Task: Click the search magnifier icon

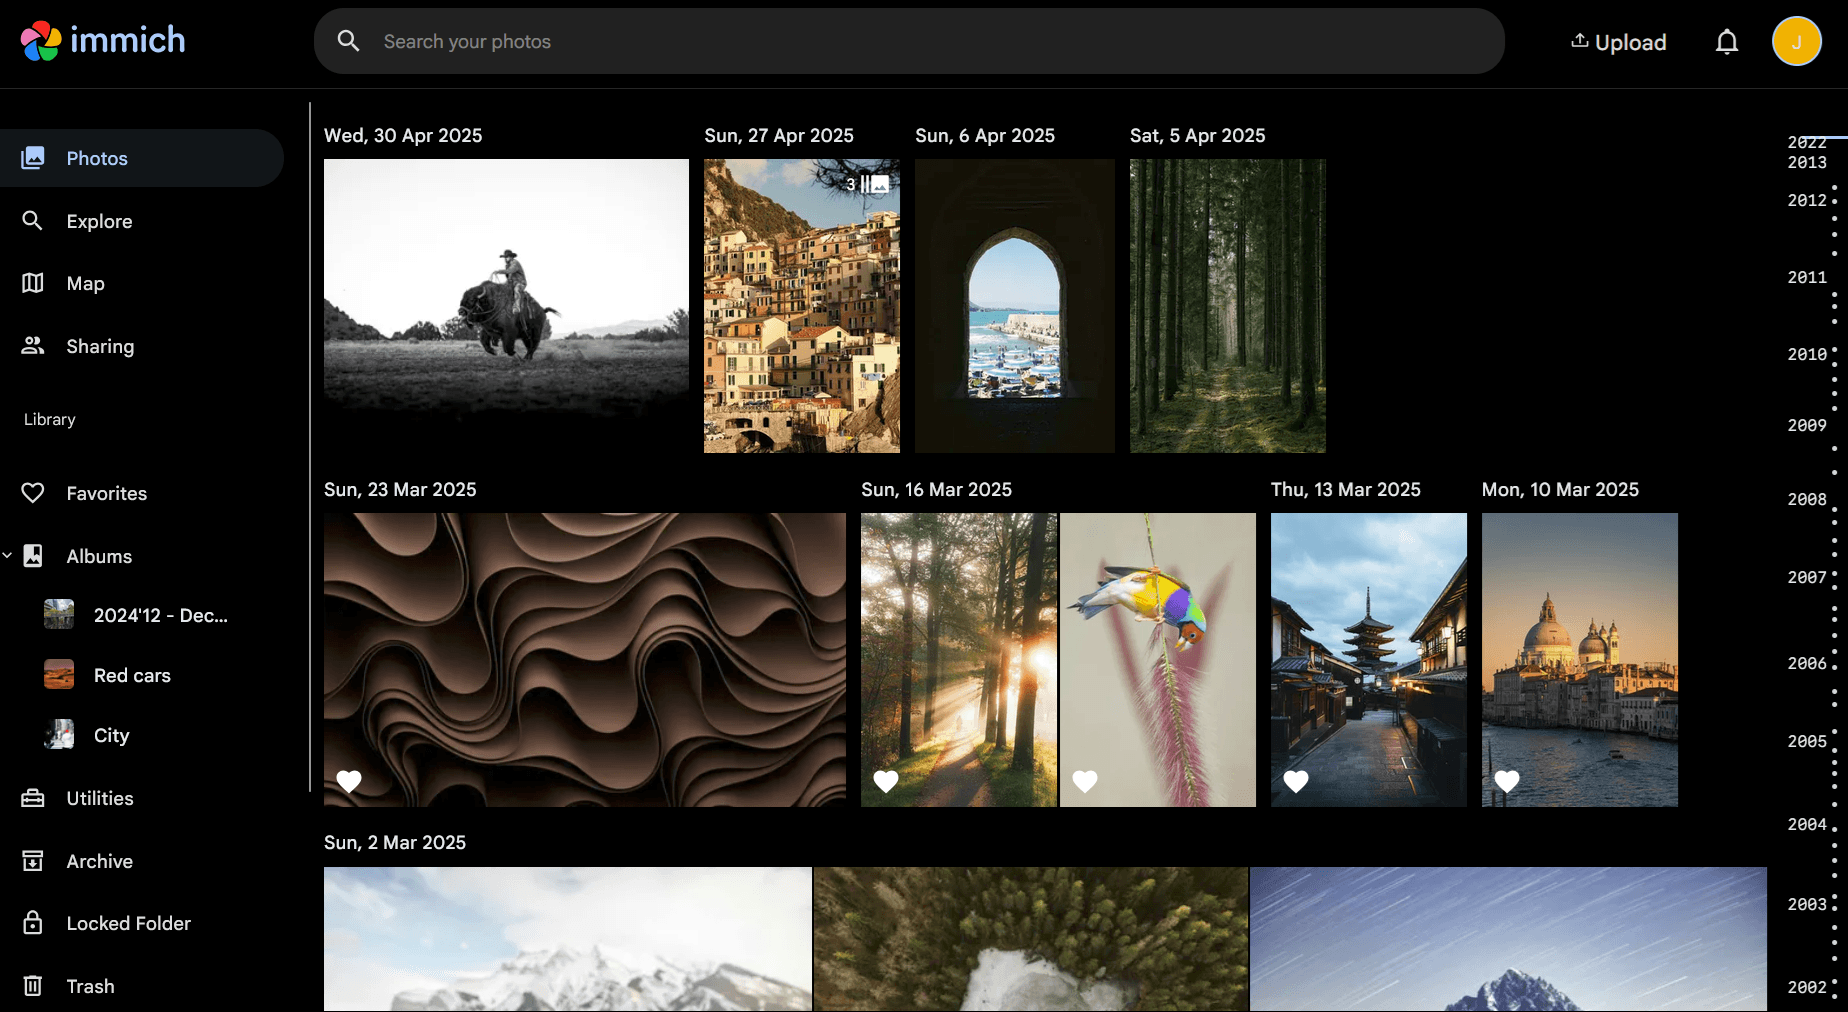Action: [348, 41]
